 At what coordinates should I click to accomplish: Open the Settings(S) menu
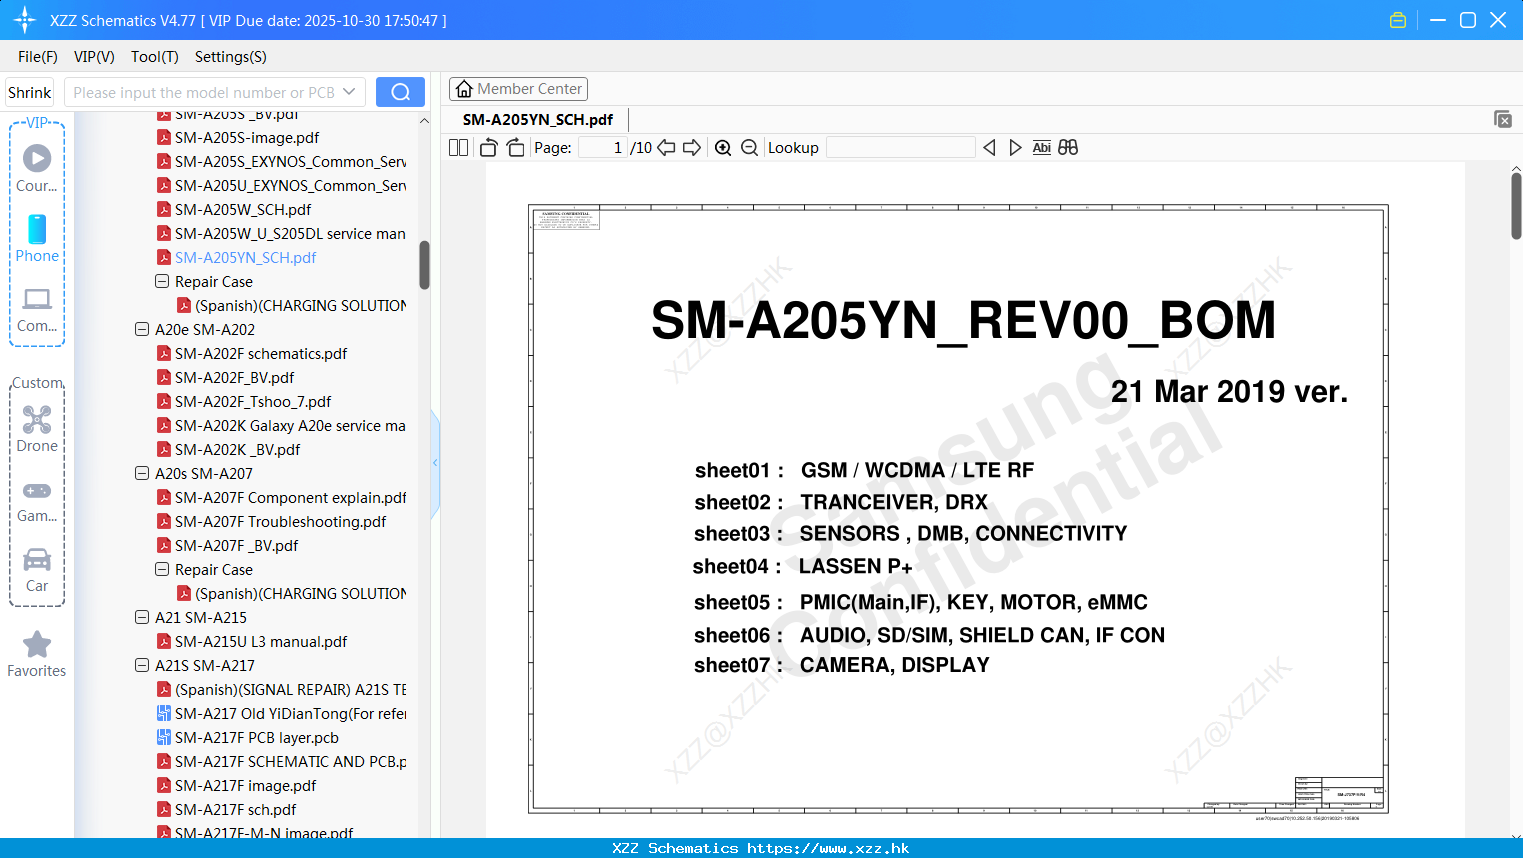click(x=231, y=57)
